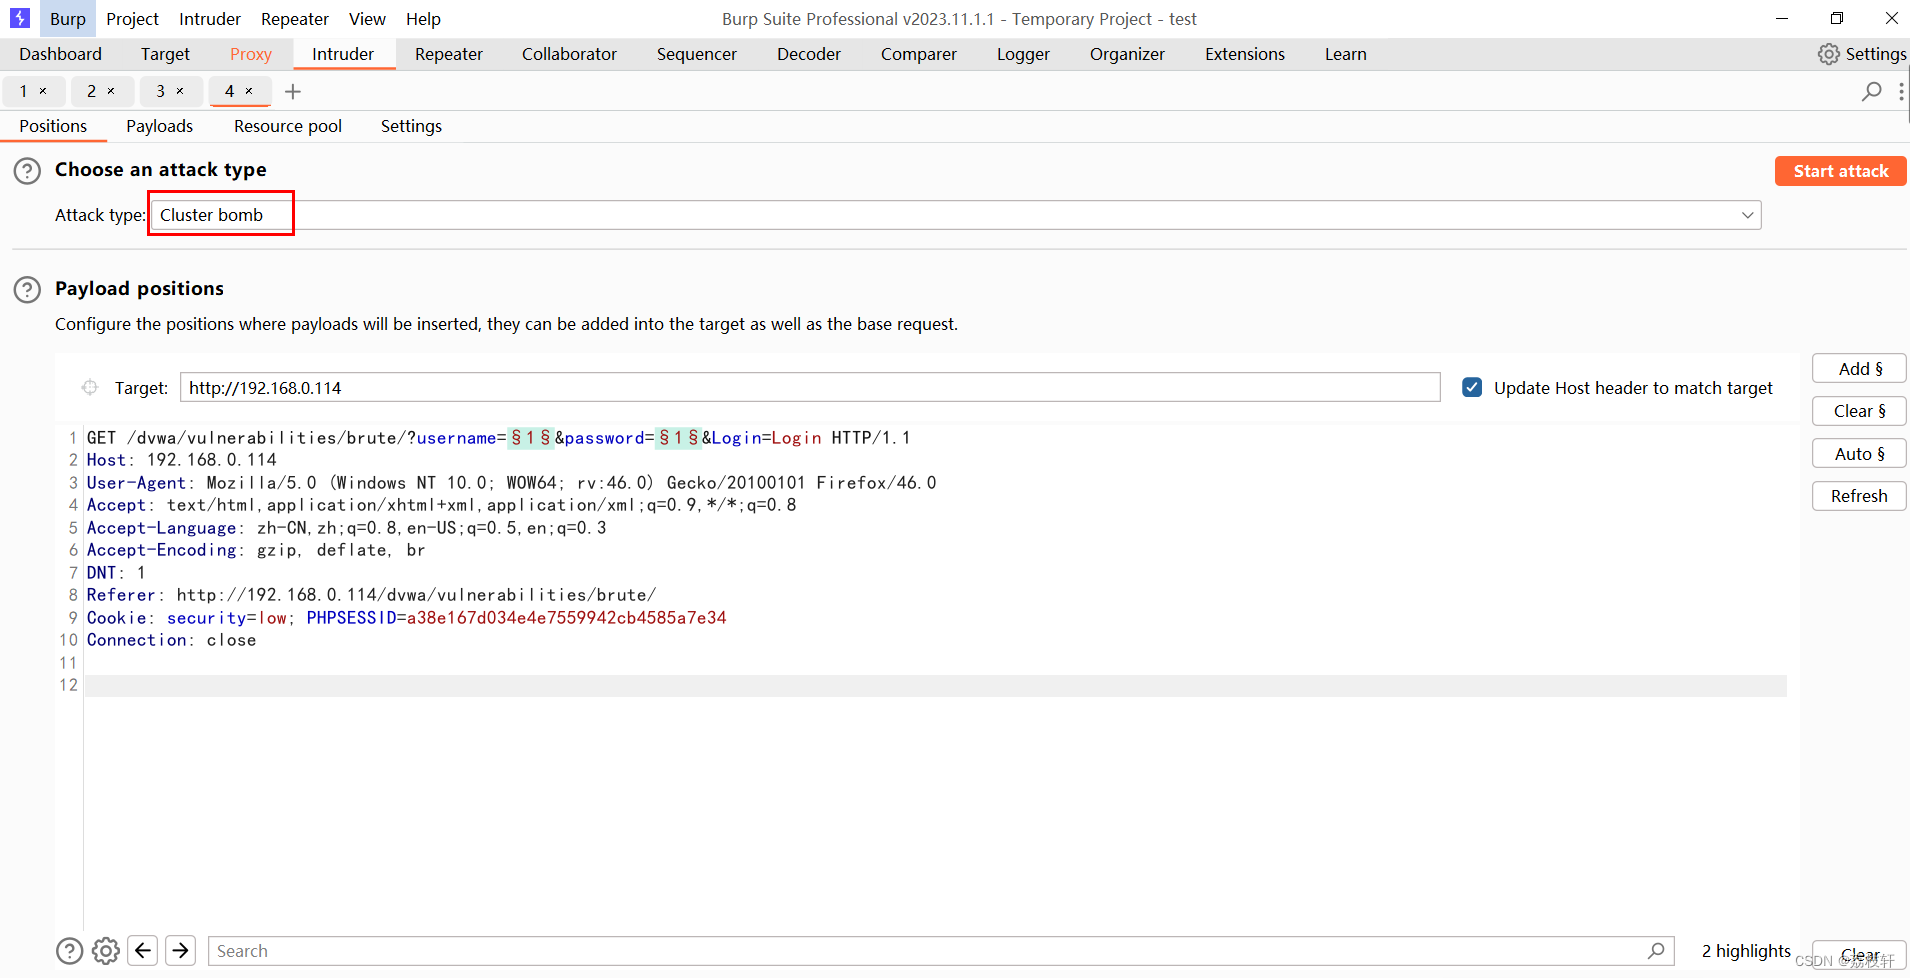Close Intruder tab 2

(x=111, y=91)
